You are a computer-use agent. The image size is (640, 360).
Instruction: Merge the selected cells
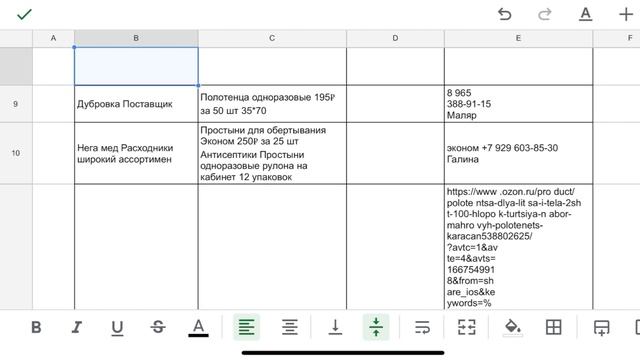(x=467, y=327)
